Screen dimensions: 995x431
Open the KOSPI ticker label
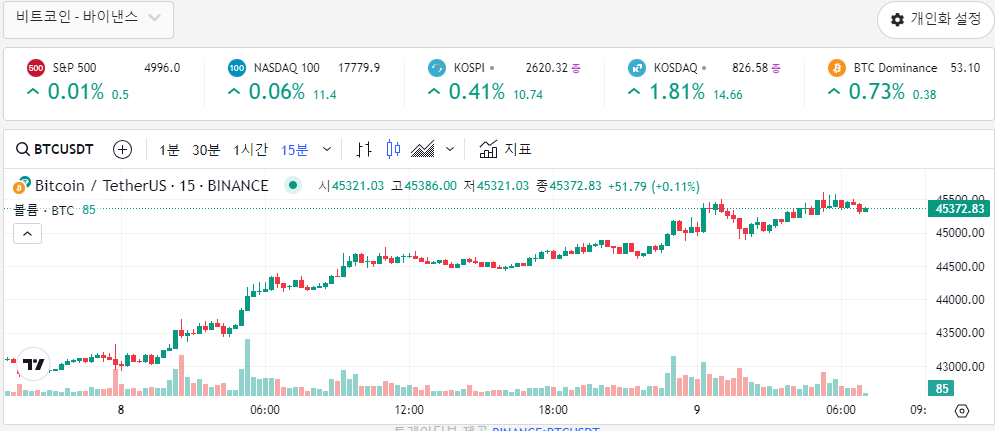click(x=470, y=68)
